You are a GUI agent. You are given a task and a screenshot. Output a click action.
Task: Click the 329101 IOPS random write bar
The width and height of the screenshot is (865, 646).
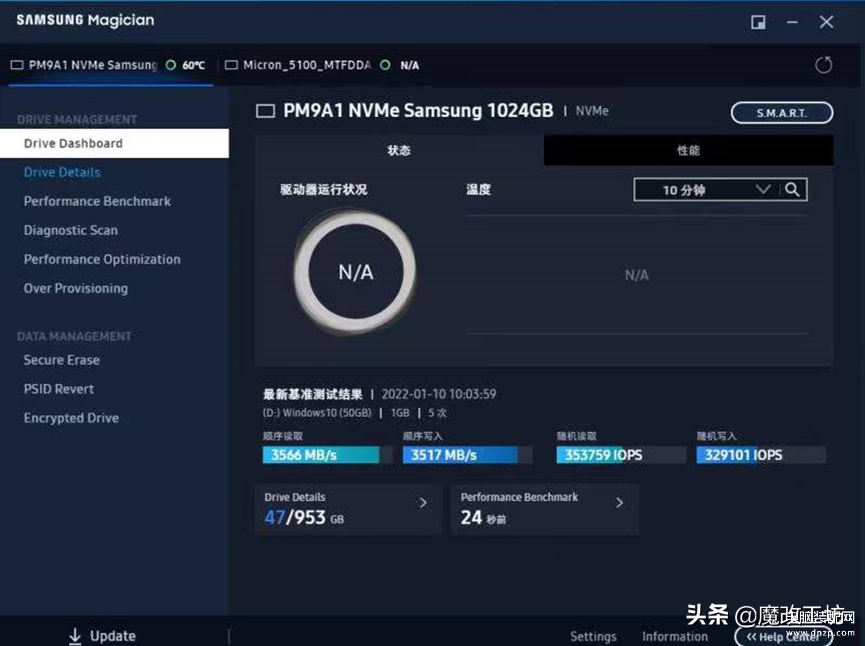click(761, 455)
